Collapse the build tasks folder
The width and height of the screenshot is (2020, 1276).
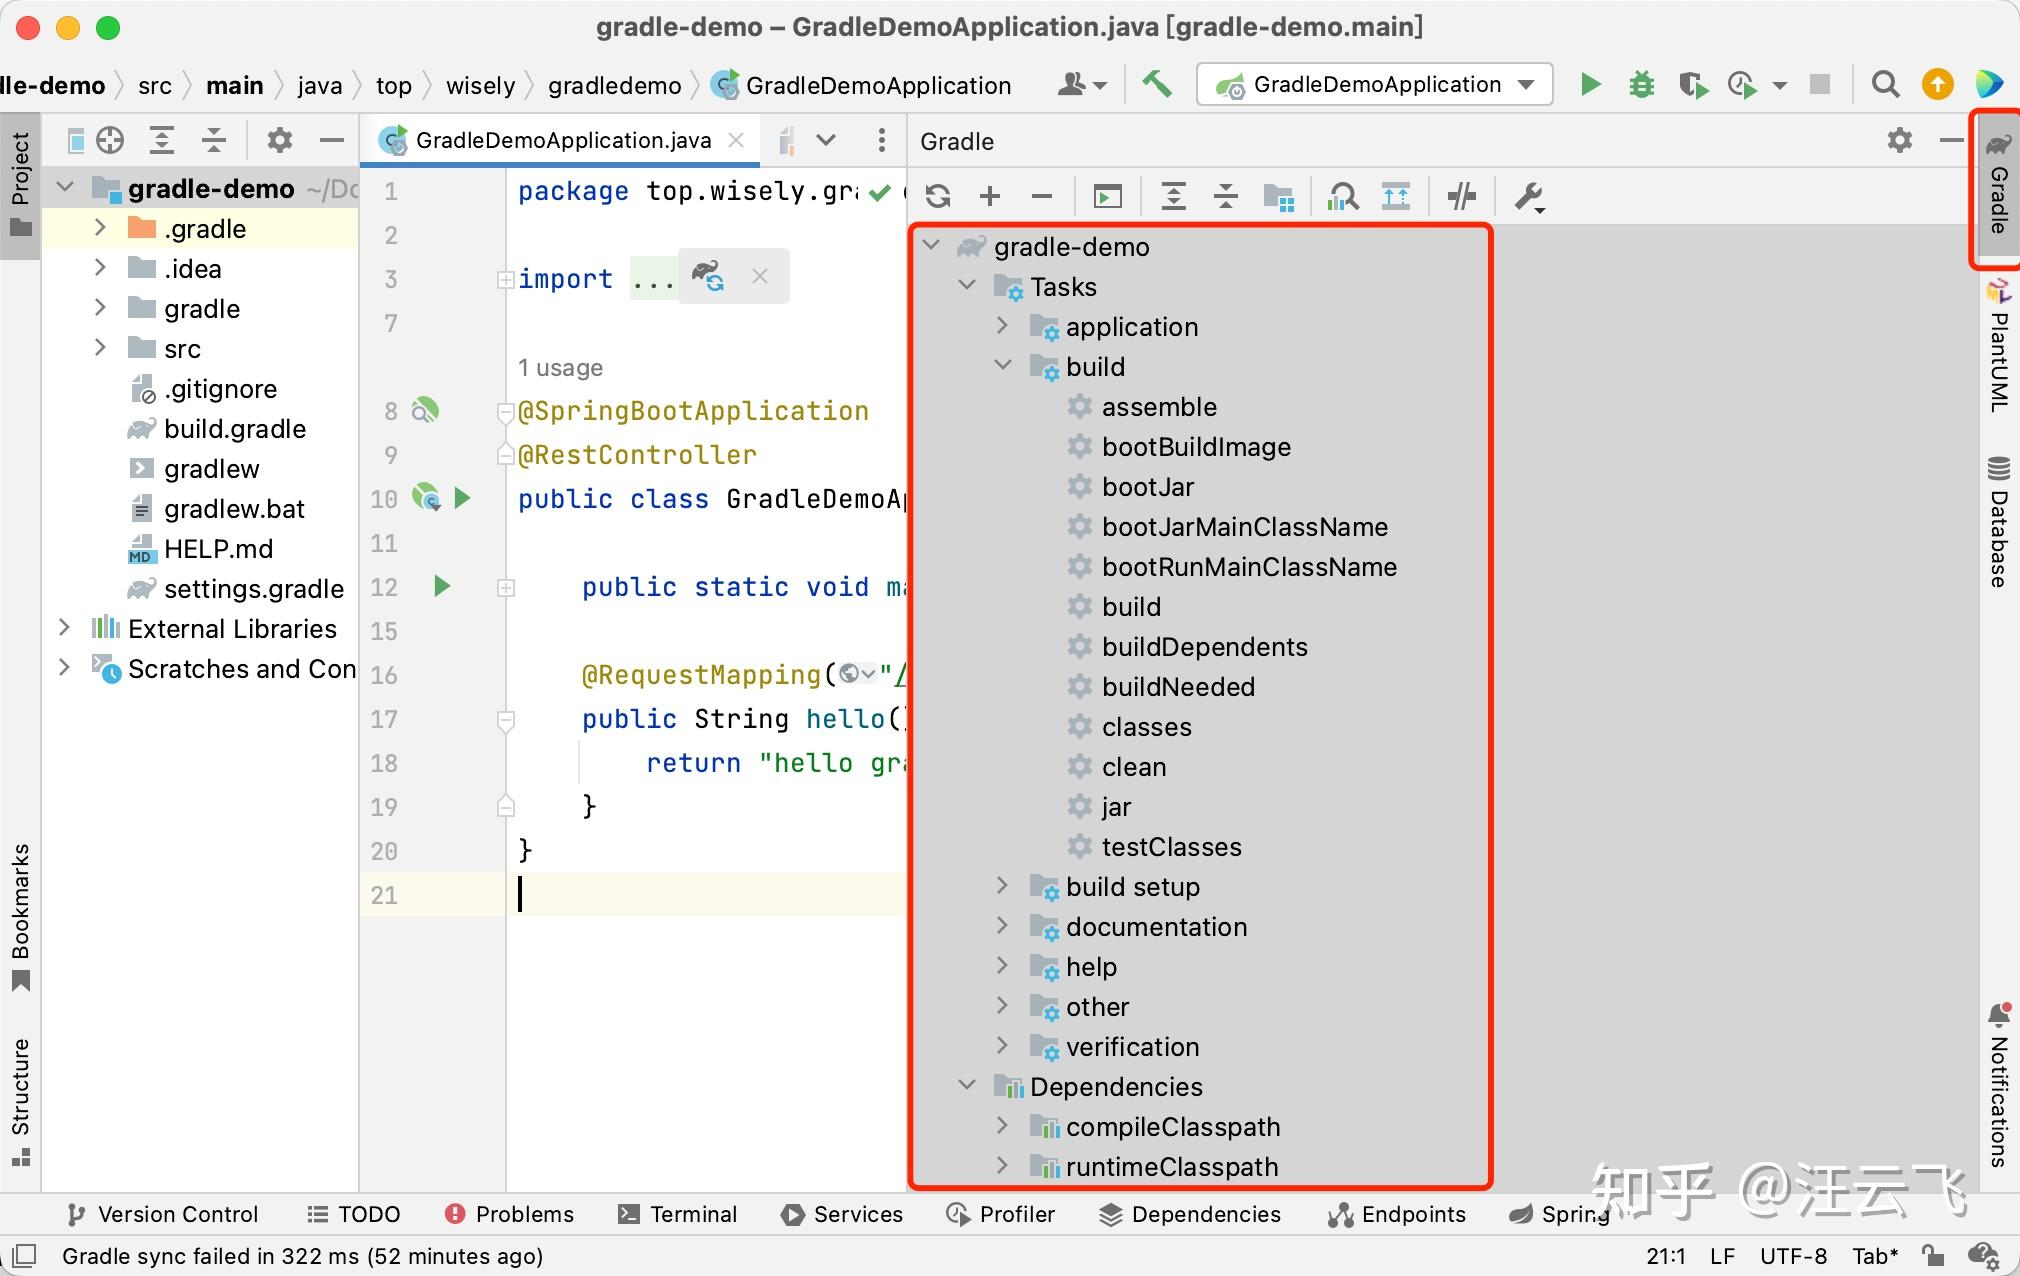pos(1002,366)
